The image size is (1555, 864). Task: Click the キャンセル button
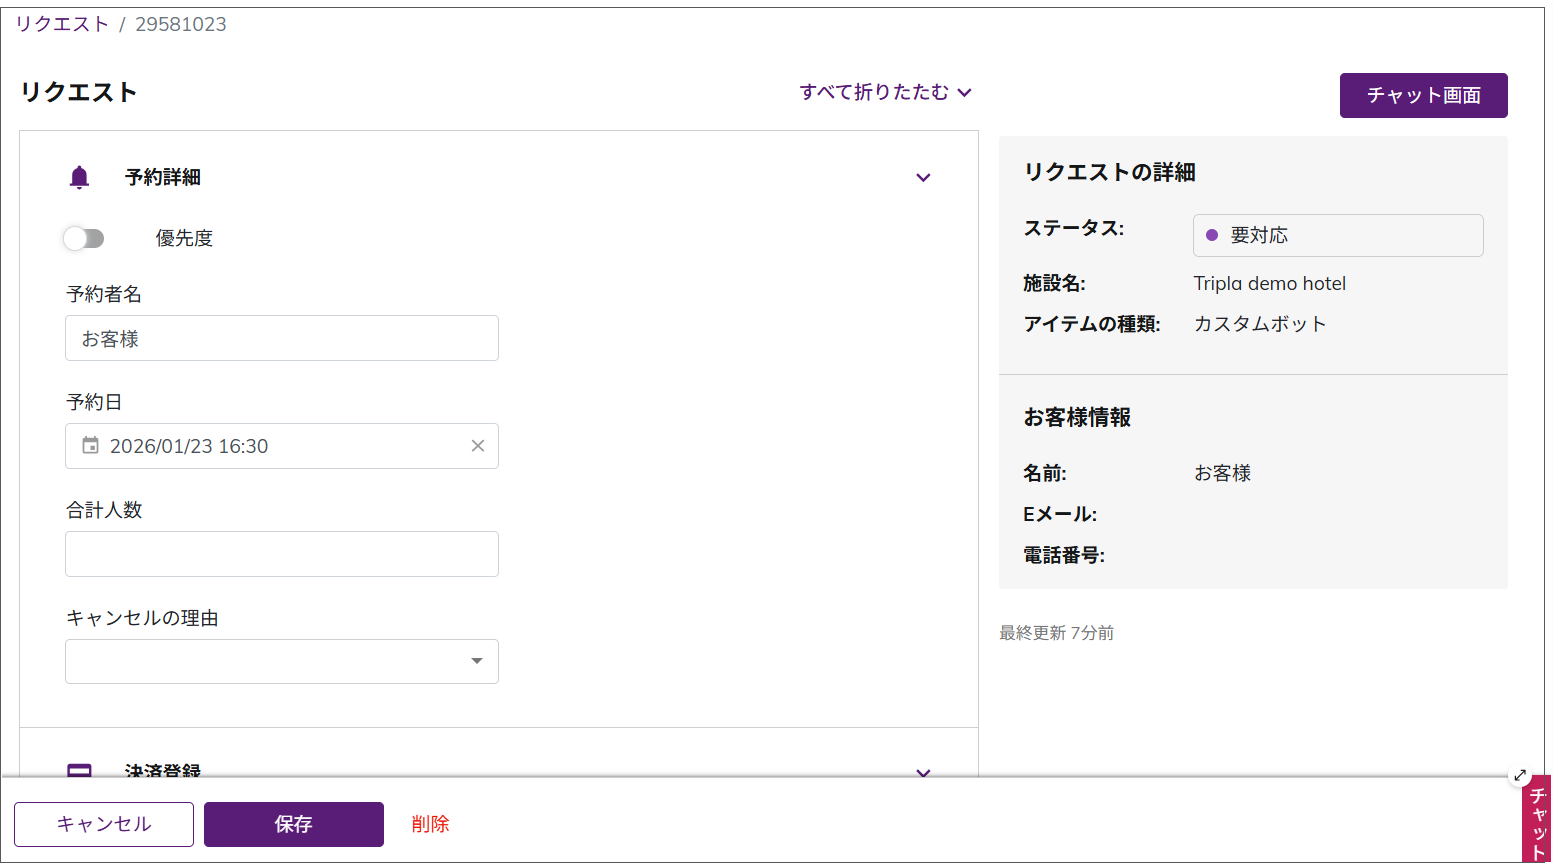(104, 824)
